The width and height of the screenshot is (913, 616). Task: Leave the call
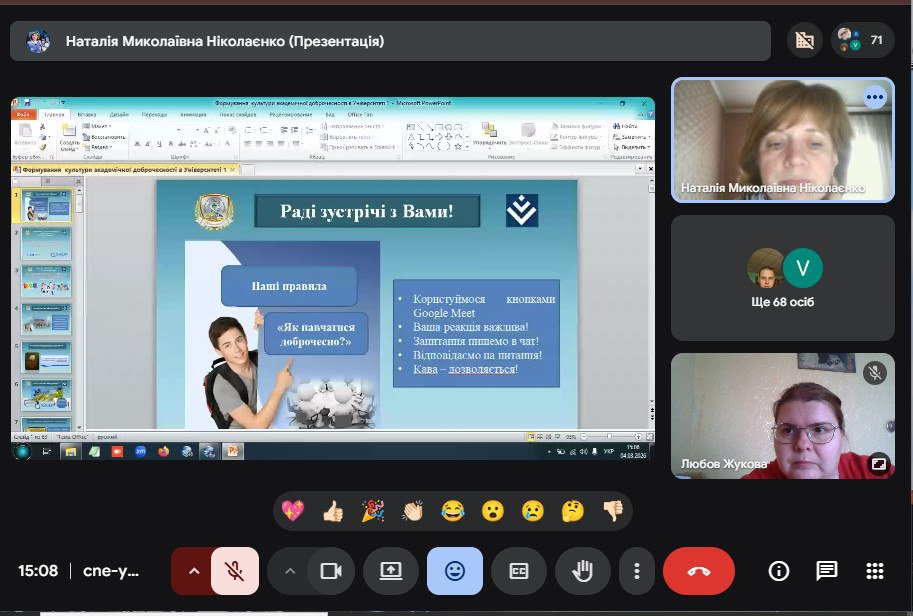(699, 571)
